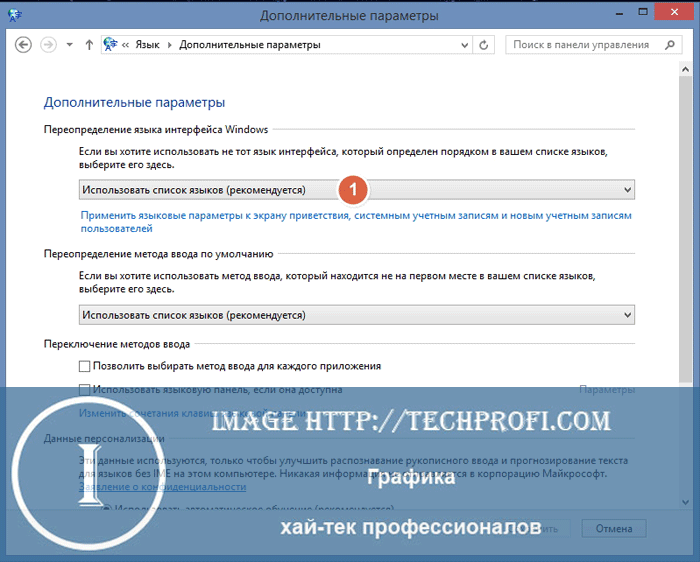The height and width of the screenshot is (562, 700).
Task: Click the Back navigation arrow
Action: [23, 45]
